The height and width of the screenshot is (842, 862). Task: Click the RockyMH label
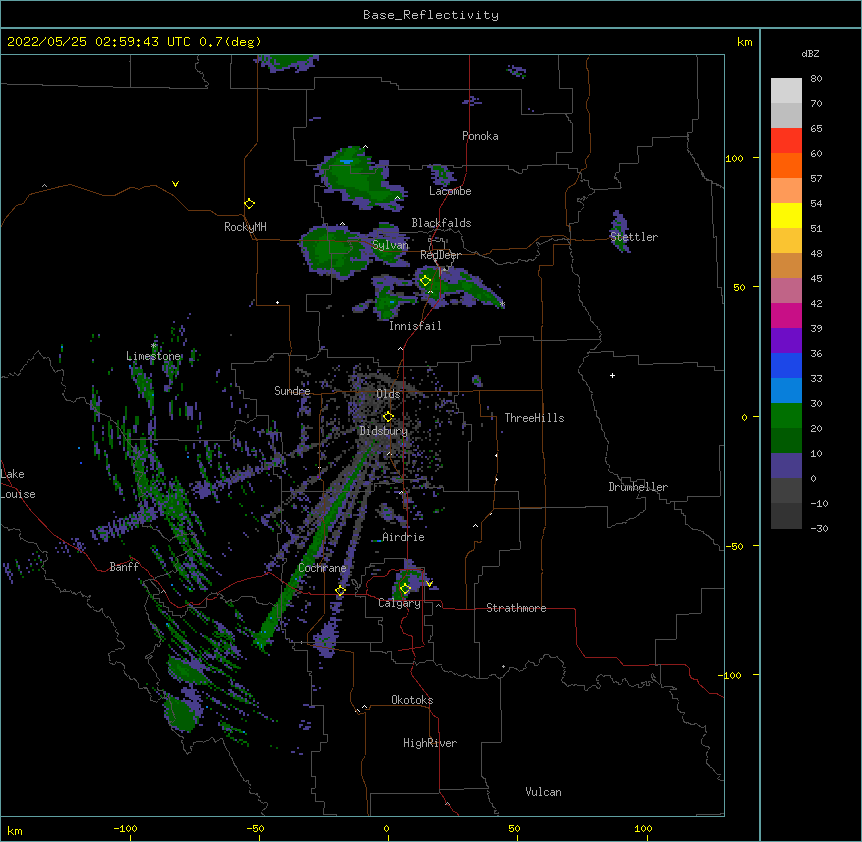point(245,227)
